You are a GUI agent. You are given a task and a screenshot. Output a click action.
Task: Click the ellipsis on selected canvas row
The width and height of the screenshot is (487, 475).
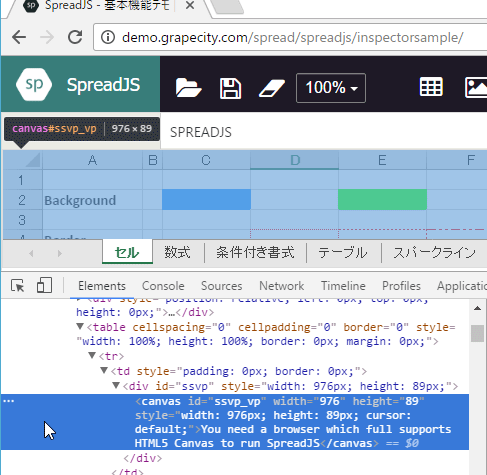9,401
